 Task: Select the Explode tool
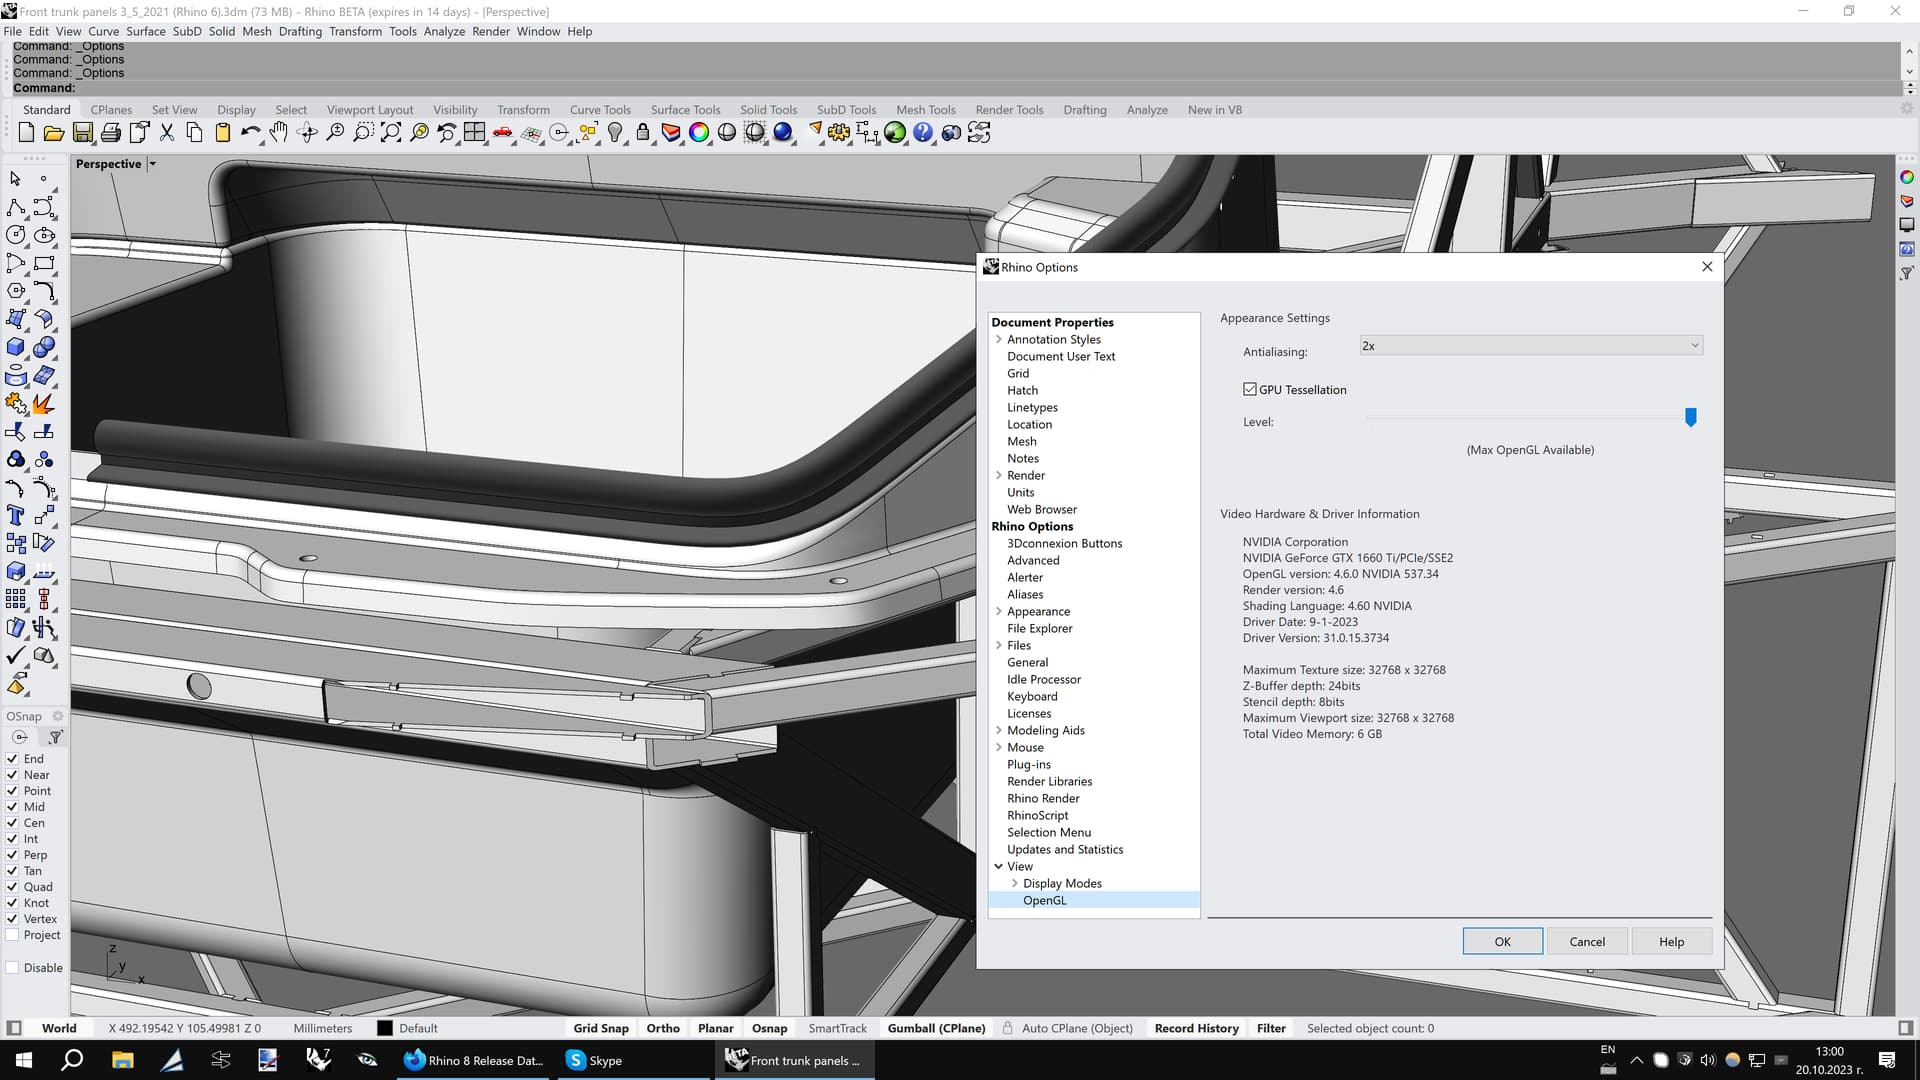pos(44,404)
